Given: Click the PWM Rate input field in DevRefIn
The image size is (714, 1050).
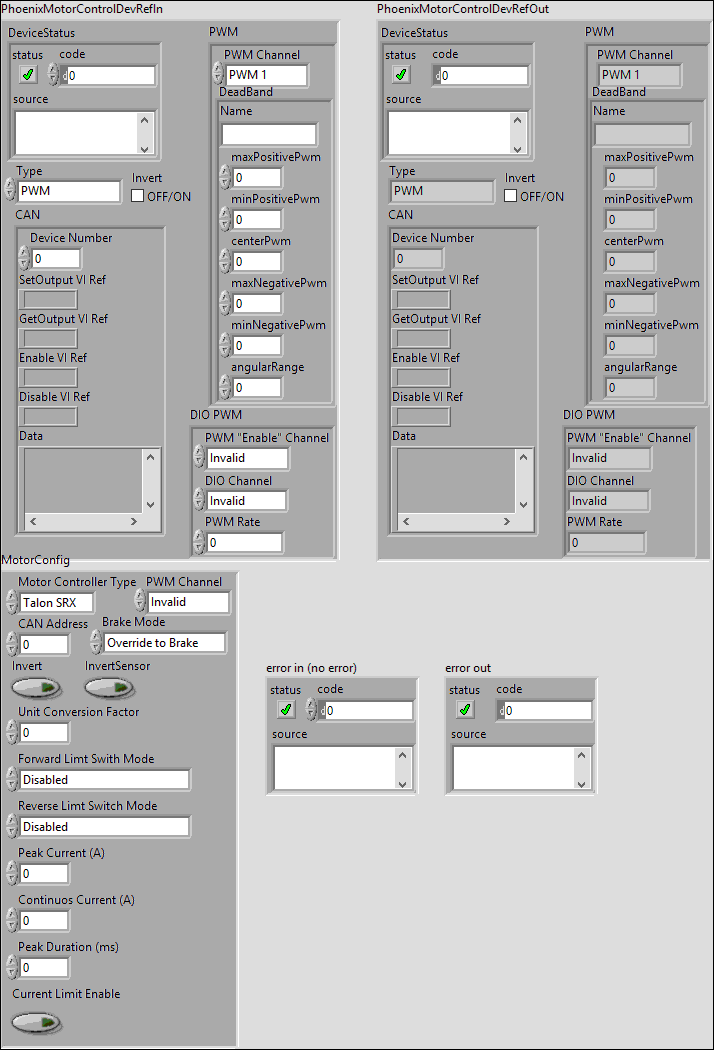Looking at the screenshot, I should 243,543.
